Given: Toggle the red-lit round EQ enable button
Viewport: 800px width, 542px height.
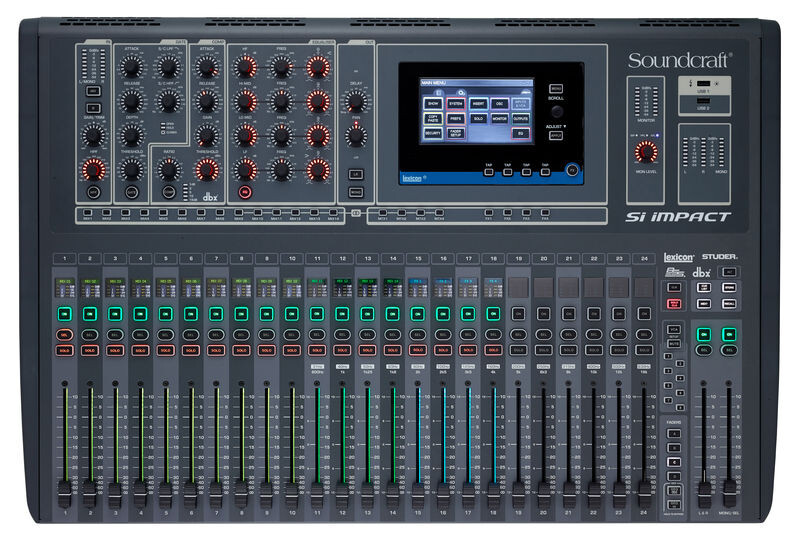Looking at the screenshot, I should [x=245, y=192].
